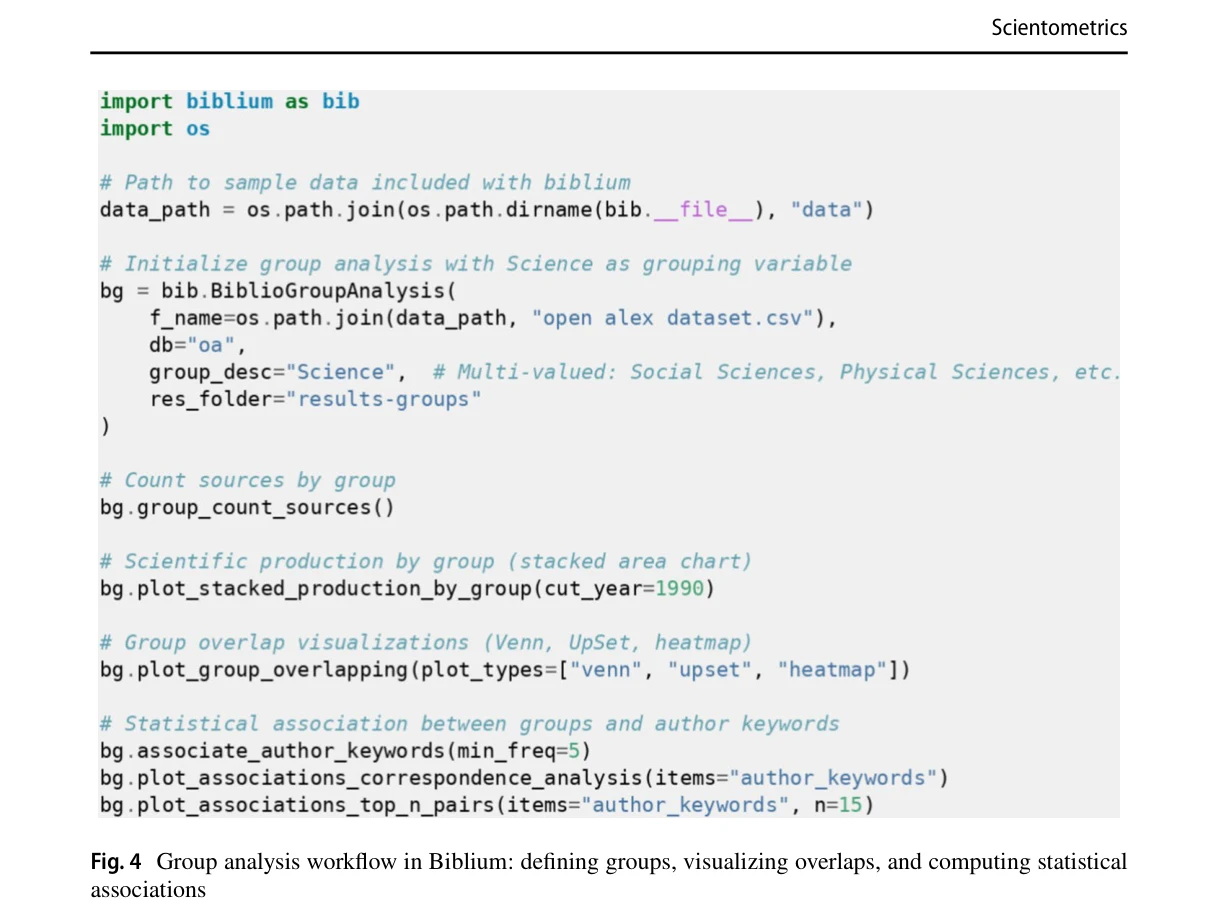Click the db="oa" argument line
Image resolution: width=1218 pixels, height=908 pixels.
(198, 345)
